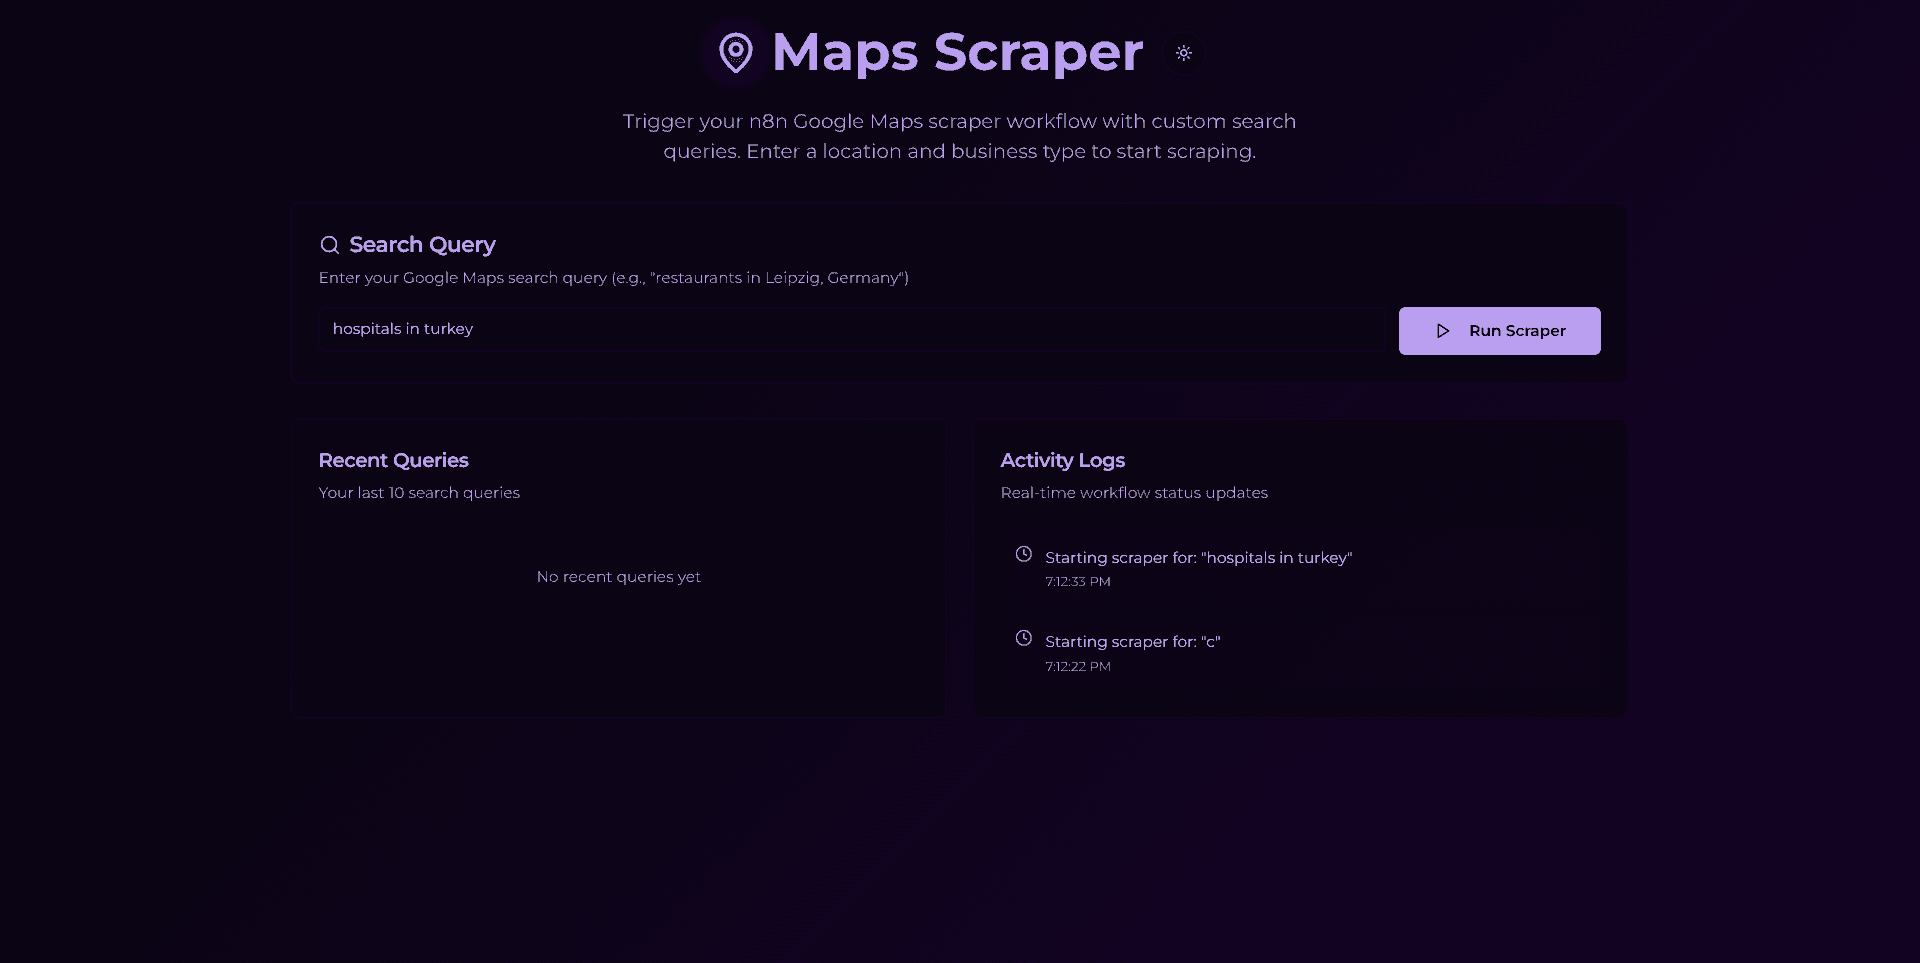Viewport: 1920px width, 963px height.
Task: Click timestamp 7:12:22 PM
Action: click(1078, 666)
